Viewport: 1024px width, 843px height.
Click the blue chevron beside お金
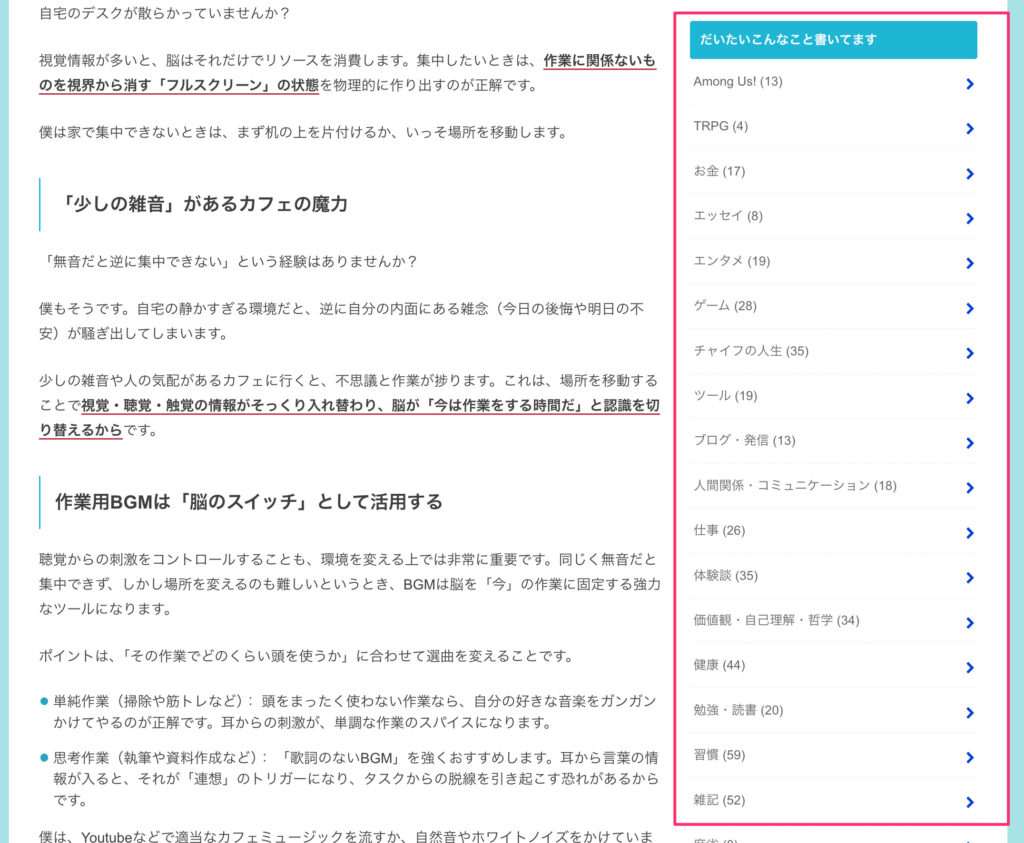coord(969,174)
